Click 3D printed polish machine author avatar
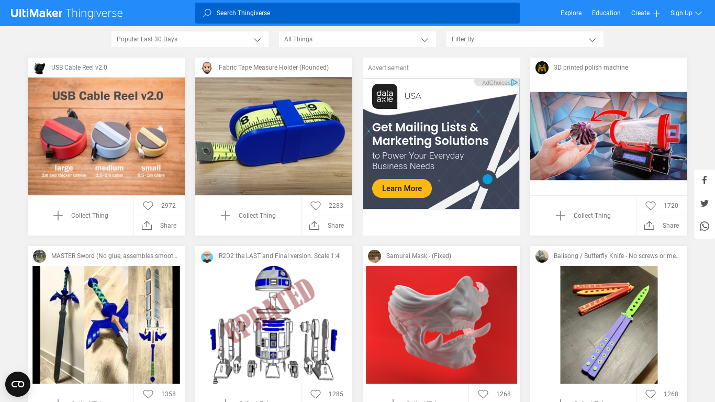This screenshot has width=715, height=402. [x=542, y=68]
